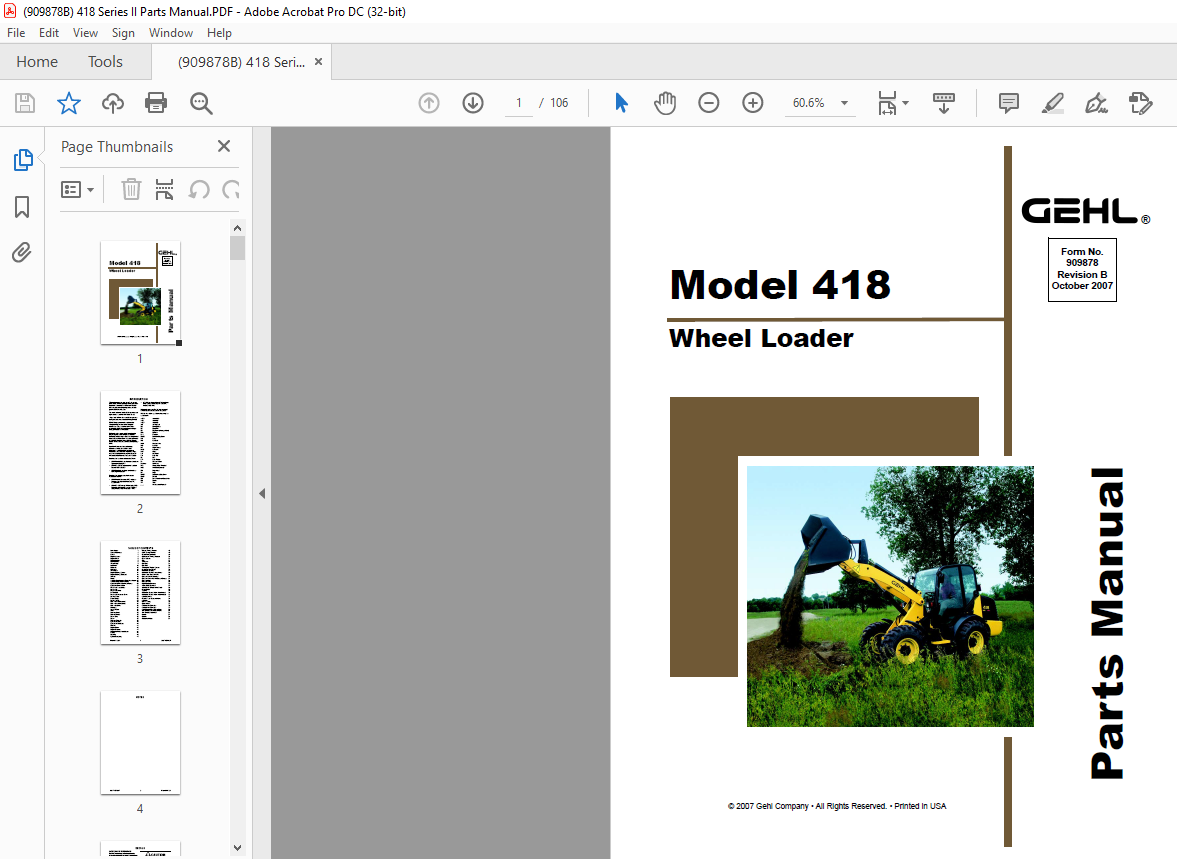Click the 60.6% zoom value field
This screenshot has height=859, width=1177.
click(x=808, y=103)
